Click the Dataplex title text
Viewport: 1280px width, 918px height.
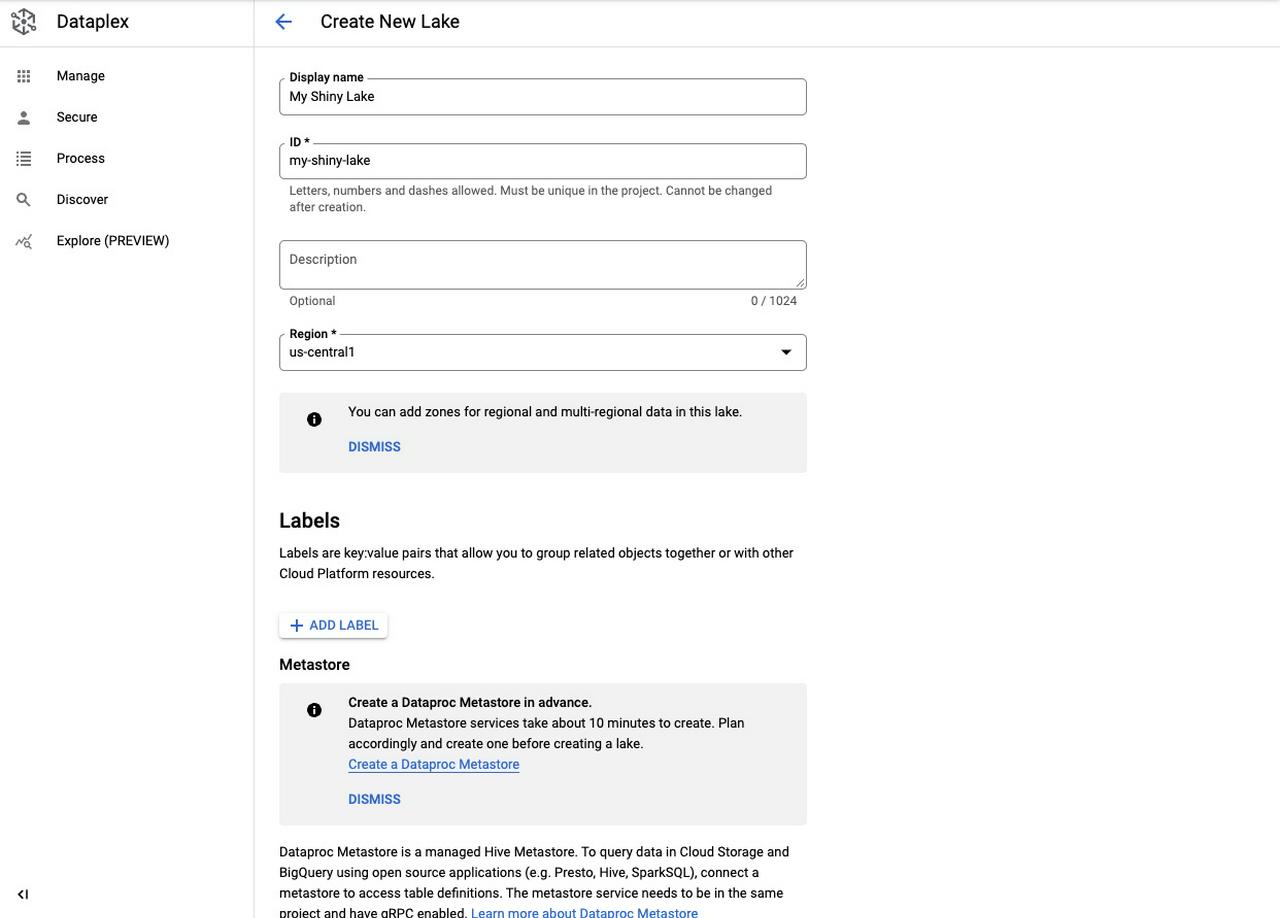(x=93, y=22)
